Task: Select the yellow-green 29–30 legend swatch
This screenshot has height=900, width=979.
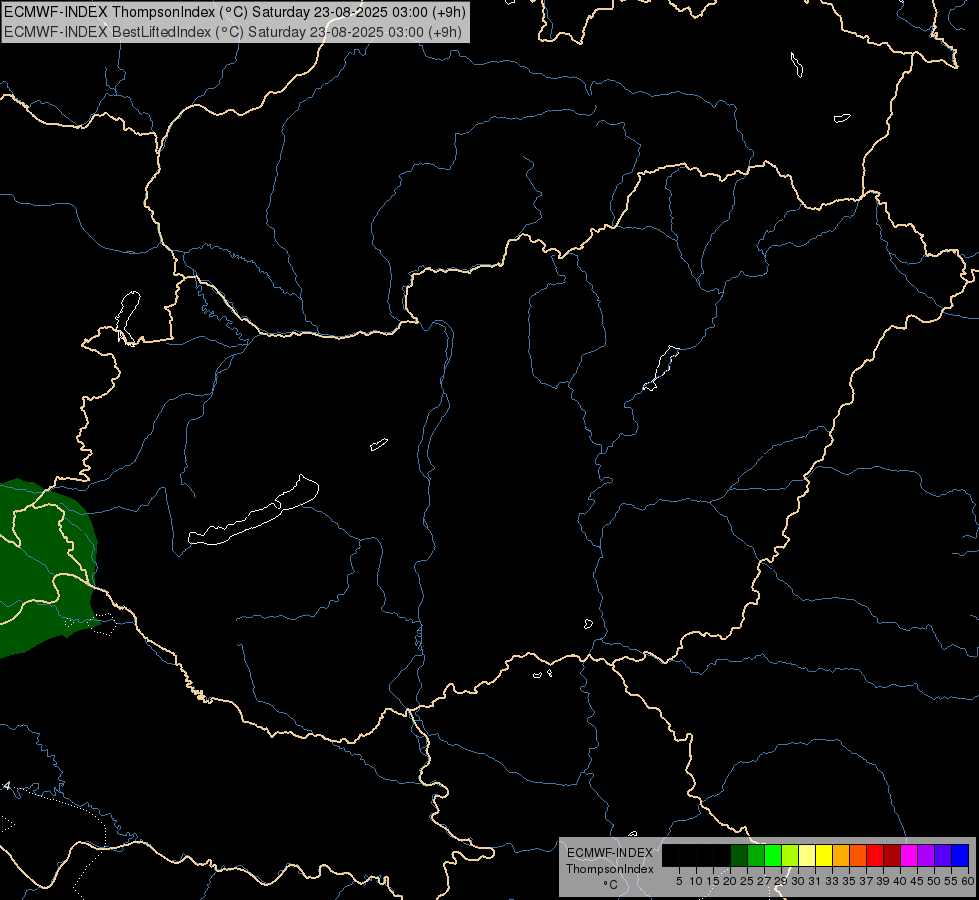Action: (790, 856)
